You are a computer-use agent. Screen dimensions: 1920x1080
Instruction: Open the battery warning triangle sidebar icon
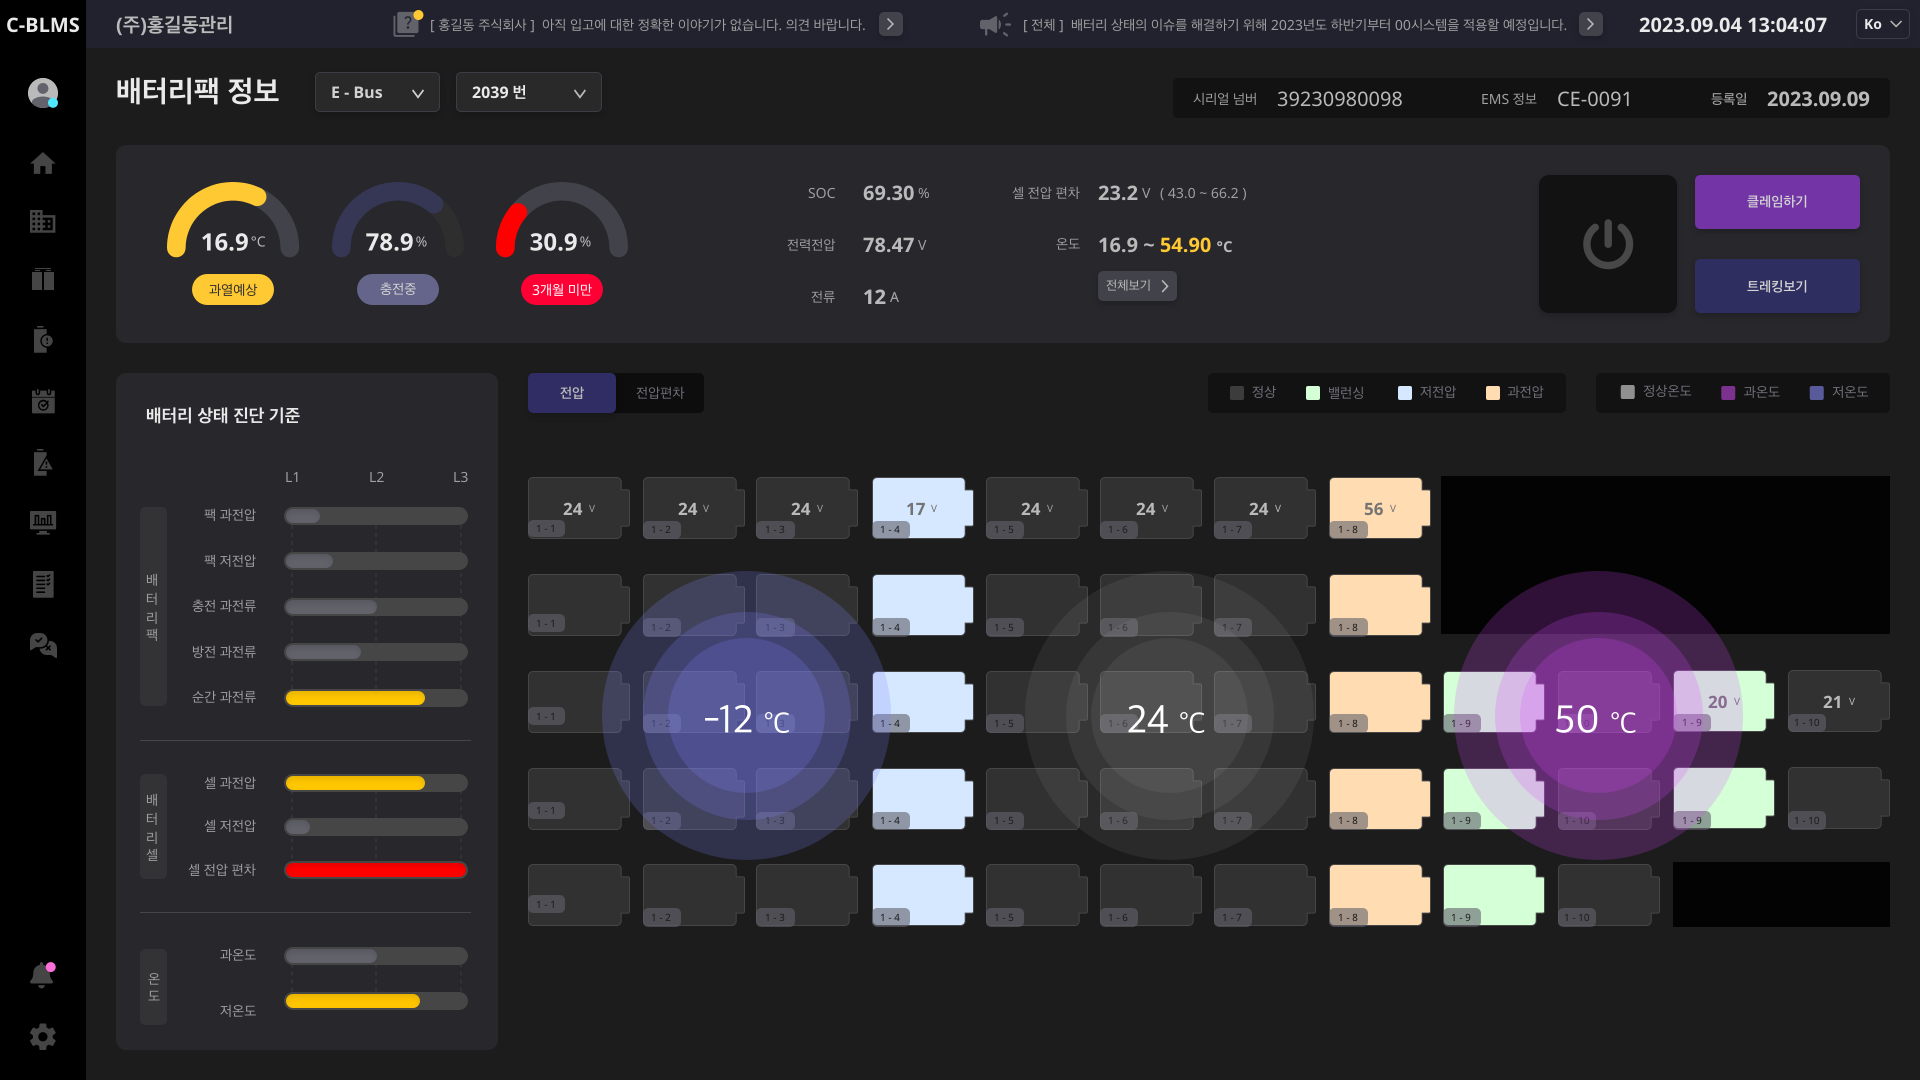coord(42,462)
